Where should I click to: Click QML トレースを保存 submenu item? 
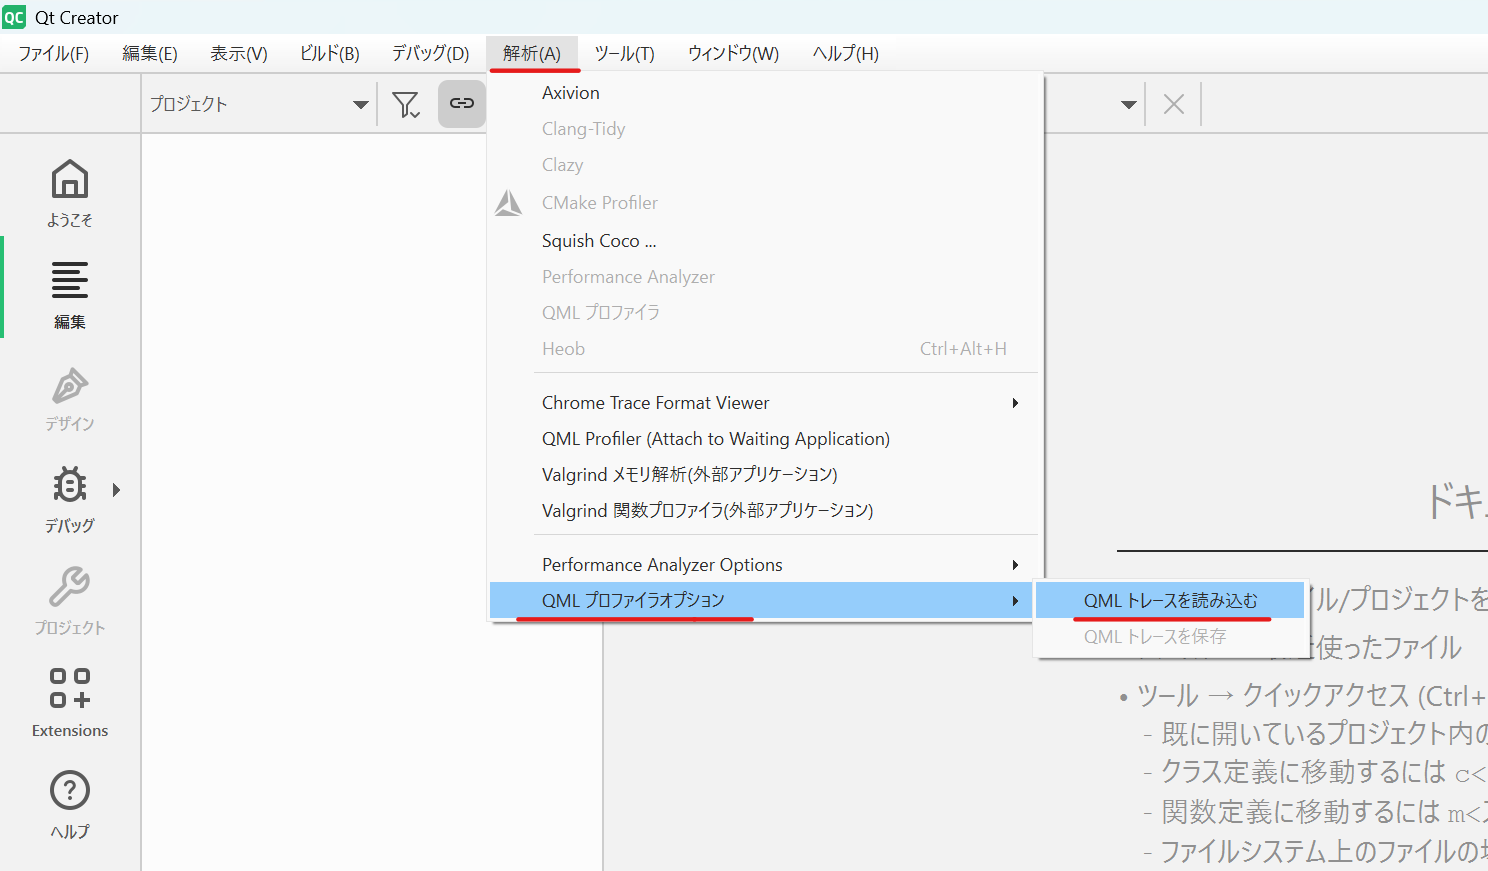pos(1170,637)
